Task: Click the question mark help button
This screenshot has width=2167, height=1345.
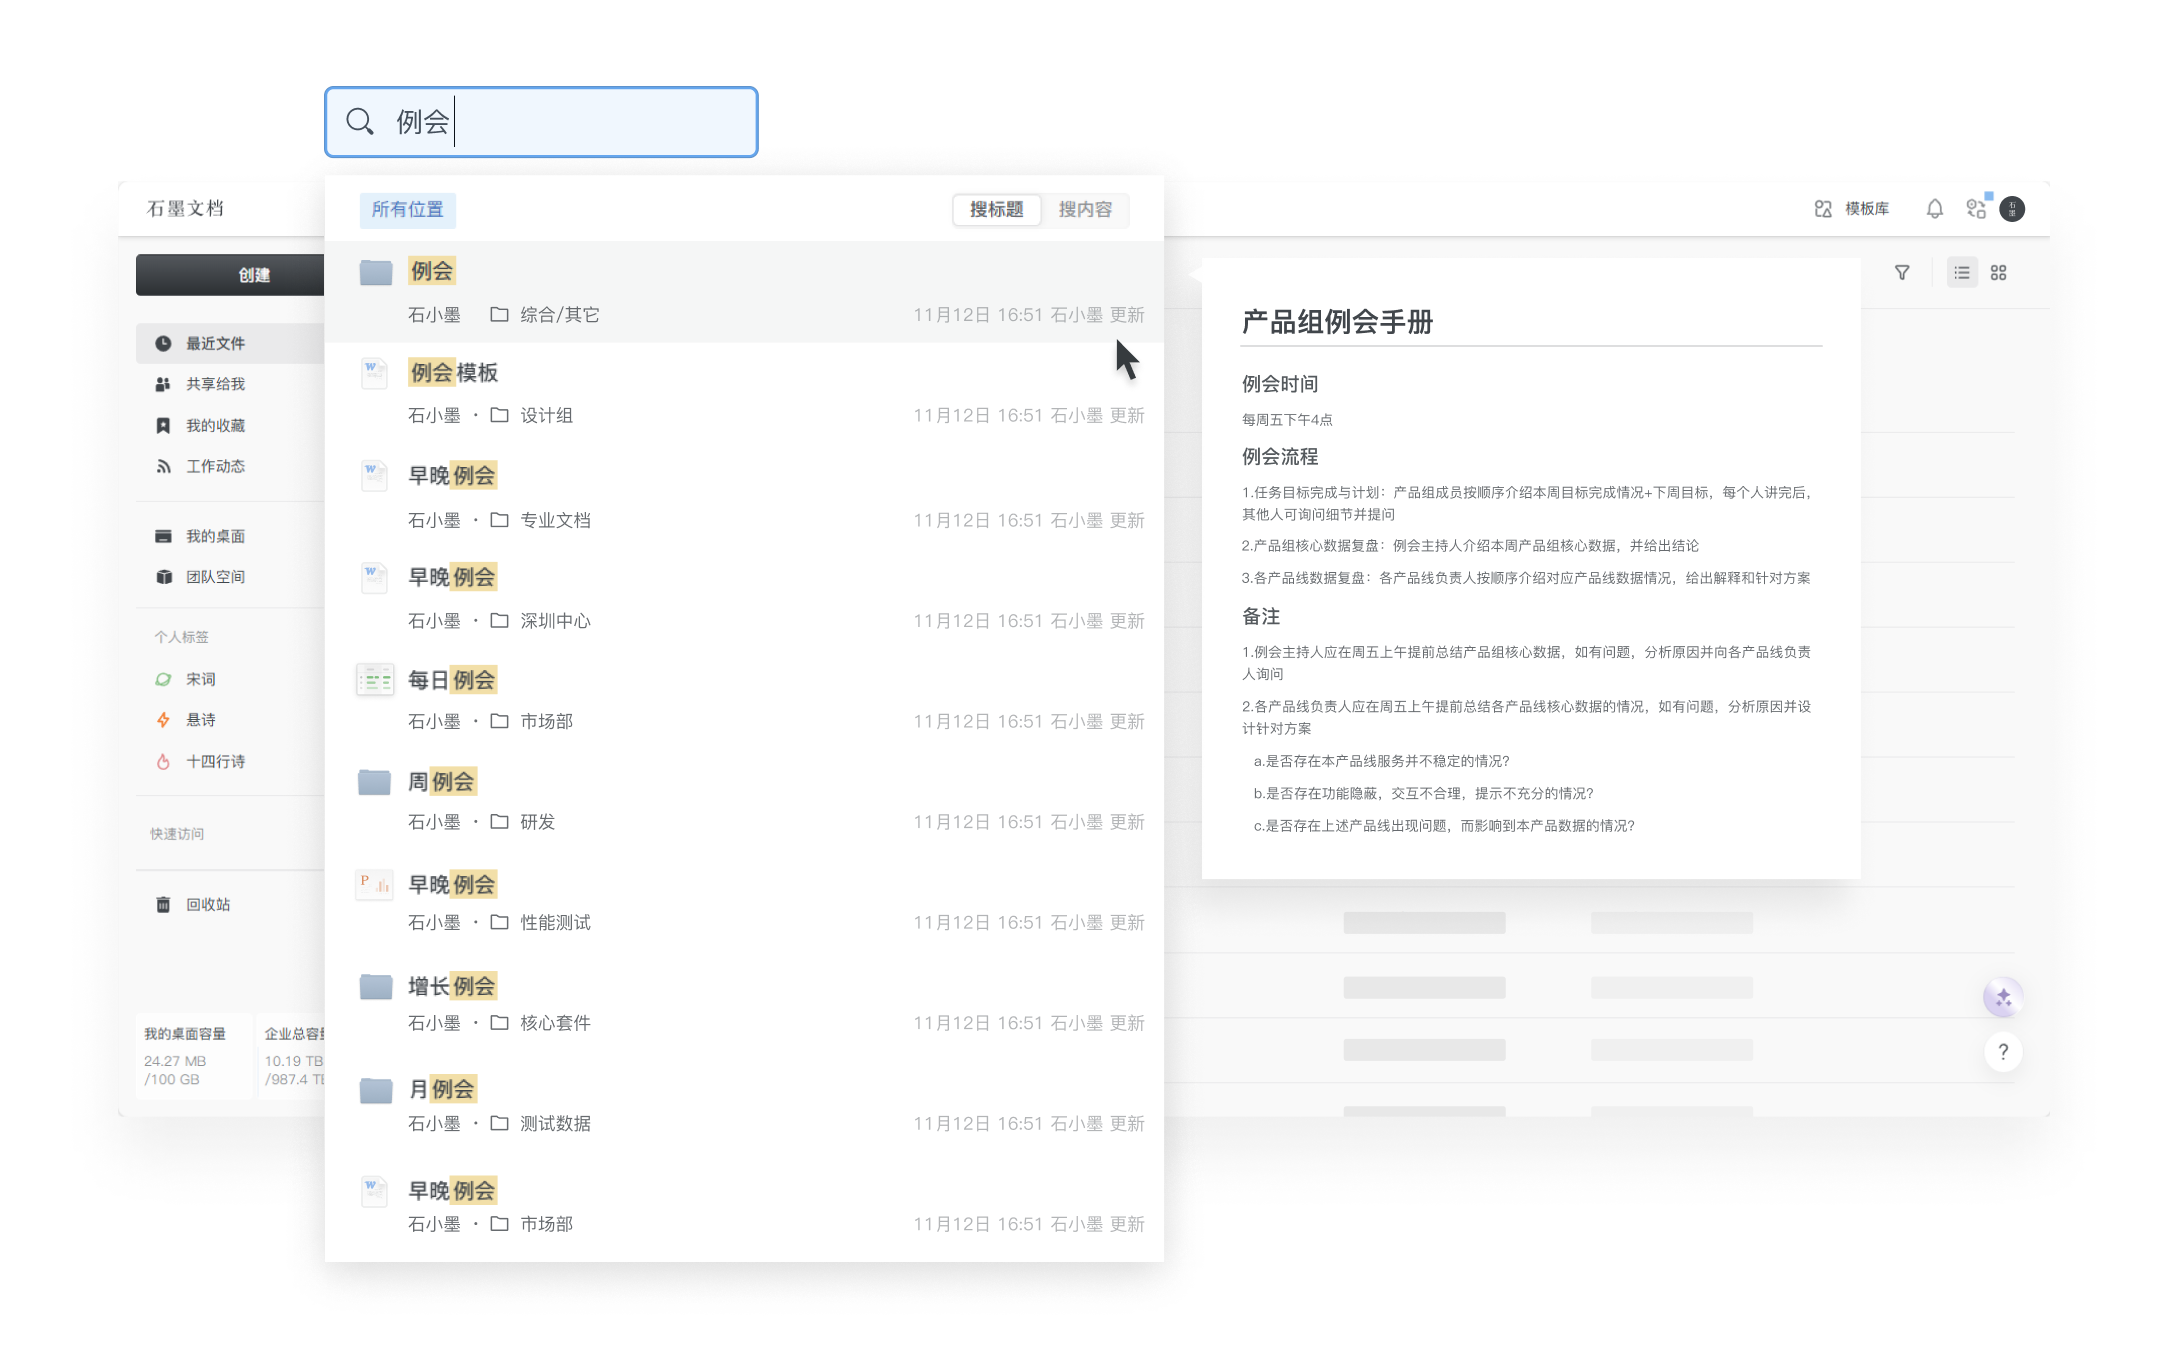Action: pyautogui.click(x=2003, y=1052)
